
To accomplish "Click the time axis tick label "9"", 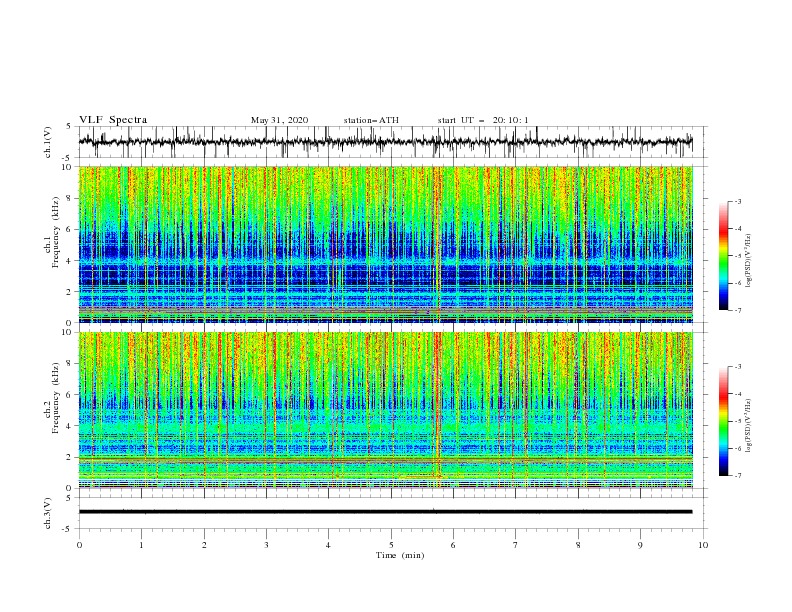I will (640, 545).
